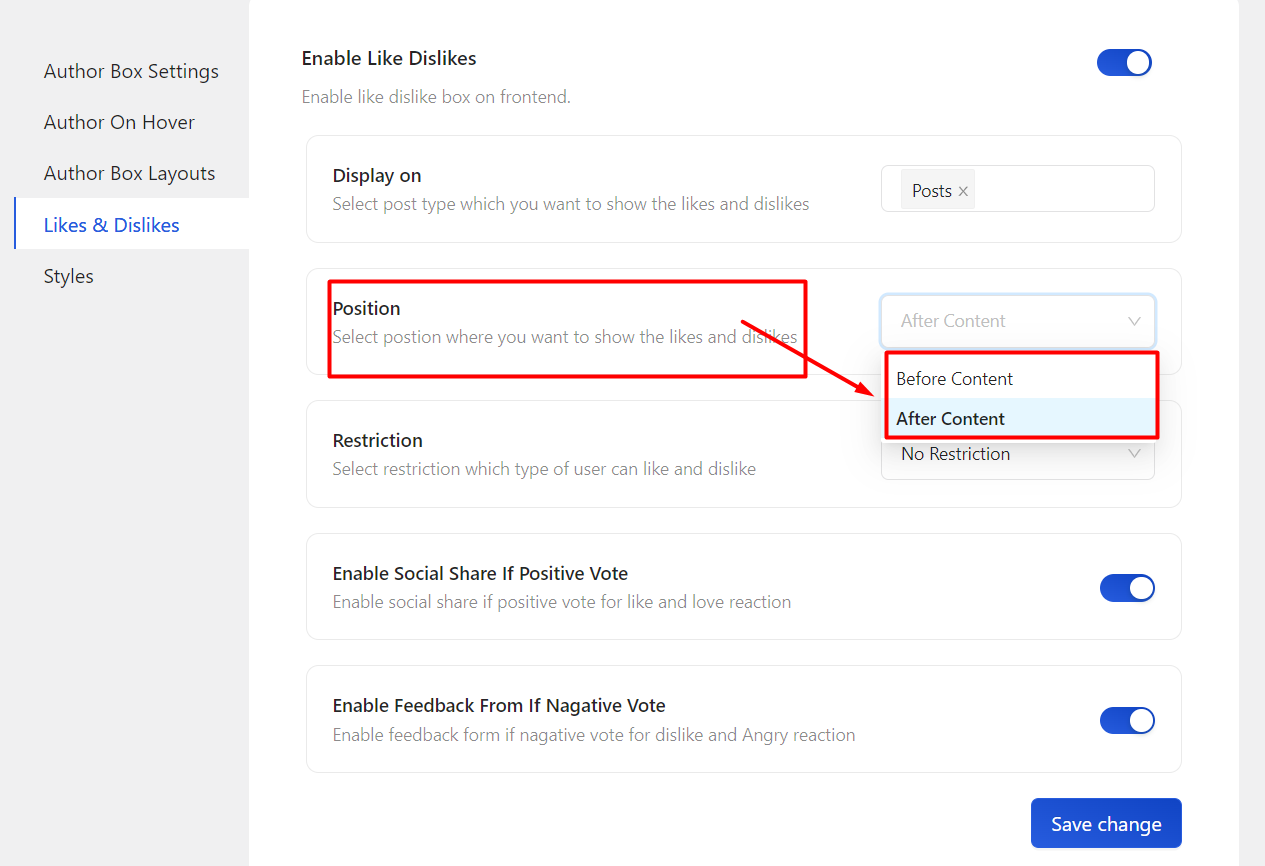Screen dimensions: 1265x866
Task: Go to the Author Box Layouts tab
Action: click(129, 174)
